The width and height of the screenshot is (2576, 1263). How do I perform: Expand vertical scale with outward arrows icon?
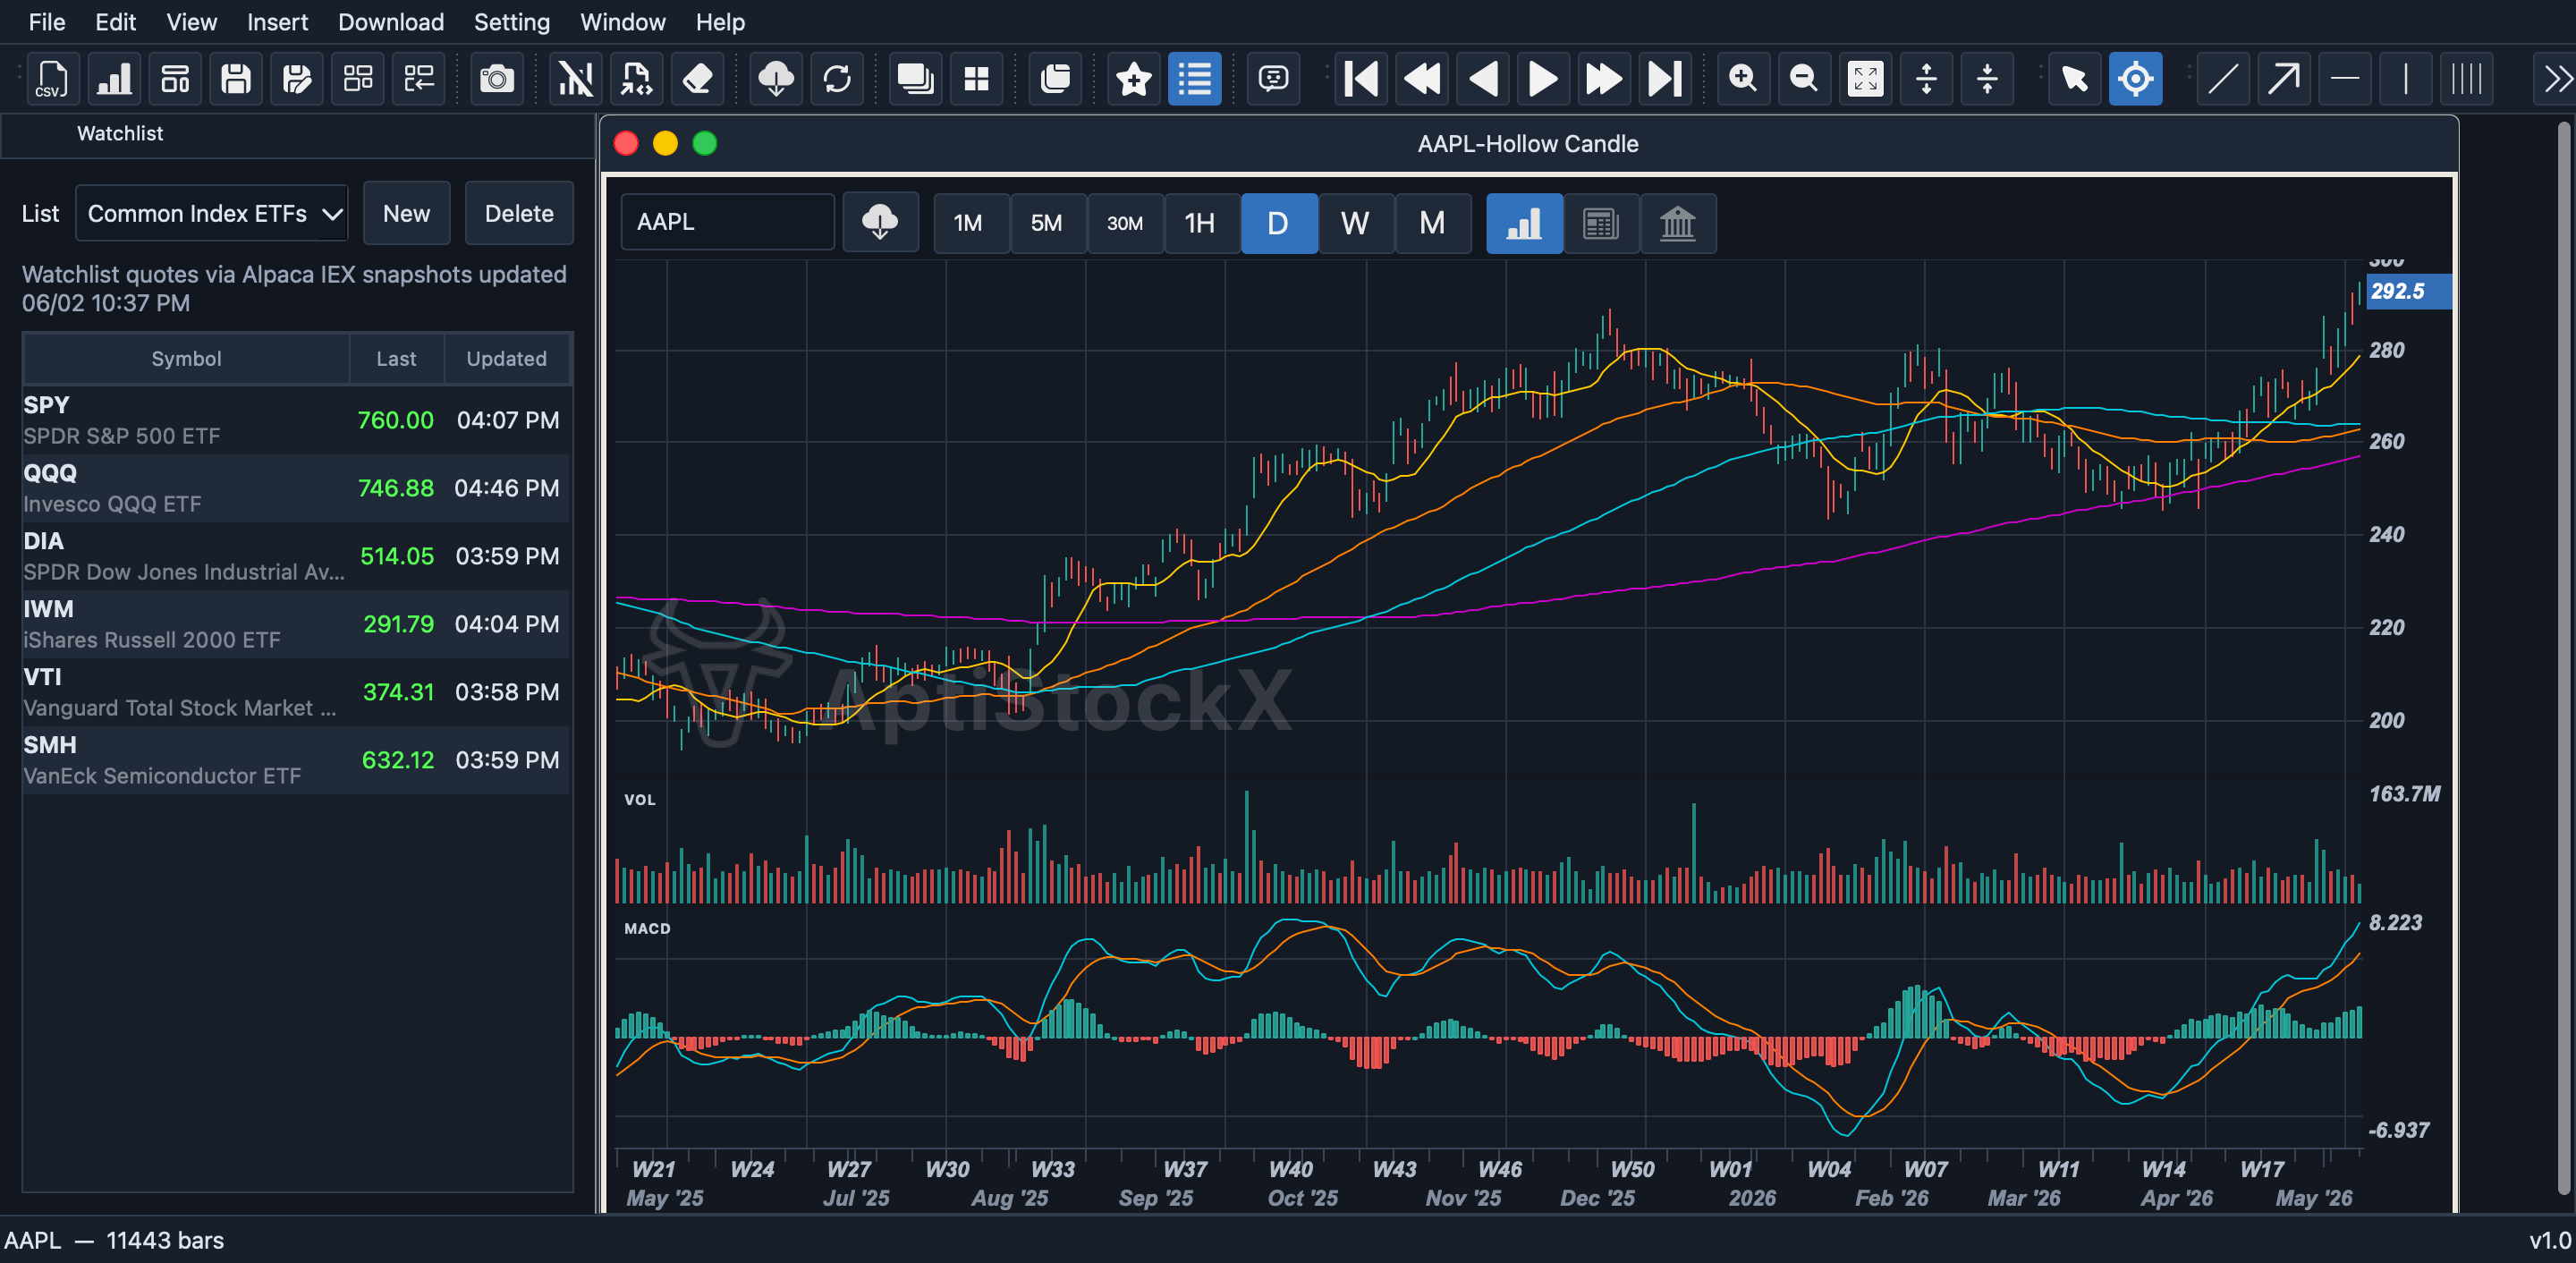(x=1926, y=78)
